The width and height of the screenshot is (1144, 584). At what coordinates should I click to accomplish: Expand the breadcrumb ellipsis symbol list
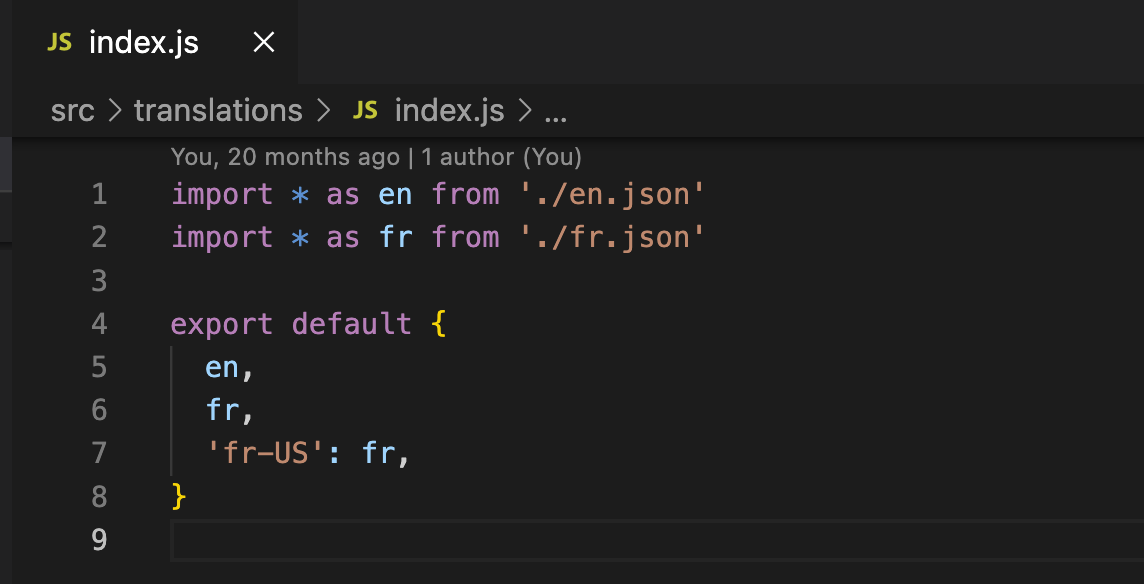pos(555,111)
